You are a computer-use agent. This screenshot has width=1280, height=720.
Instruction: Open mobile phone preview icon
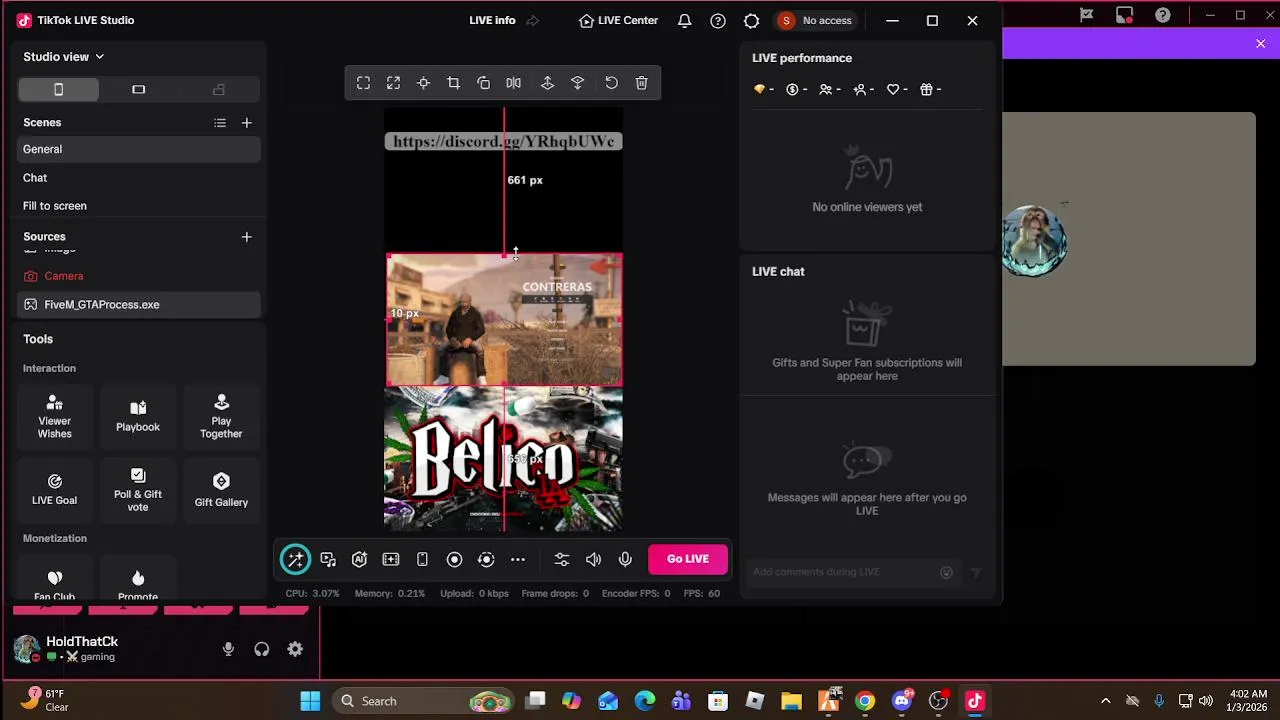tap(422, 559)
